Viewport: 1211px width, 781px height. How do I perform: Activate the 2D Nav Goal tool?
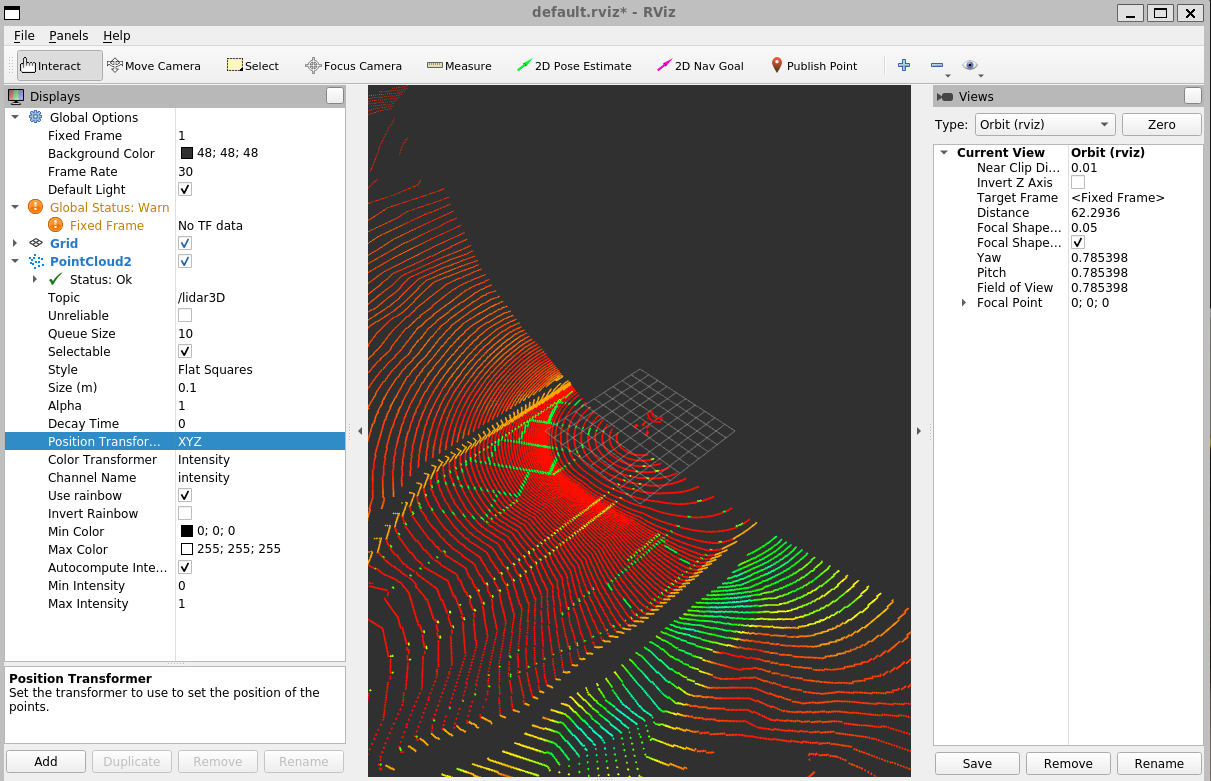coord(700,66)
